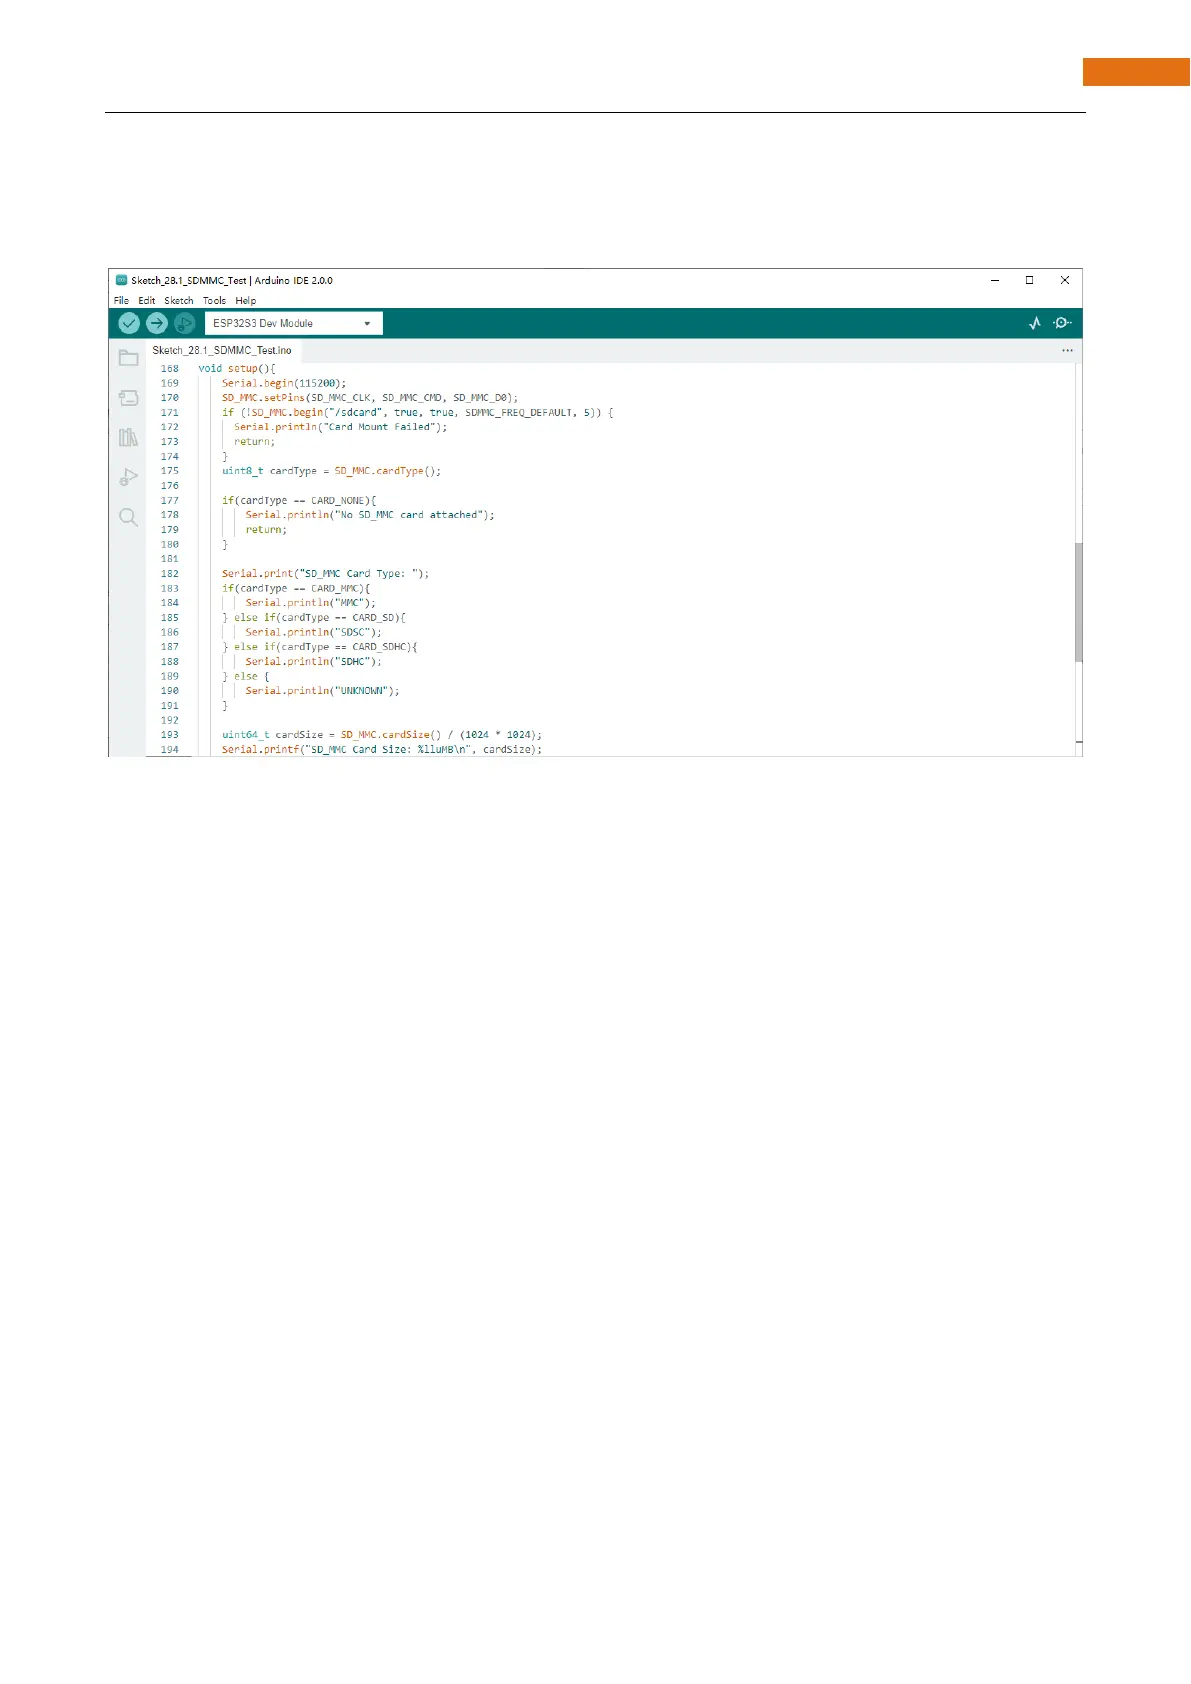The height and width of the screenshot is (1684, 1191).
Task: Click the SD_MMC.setPins code line
Action: (370, 398)
